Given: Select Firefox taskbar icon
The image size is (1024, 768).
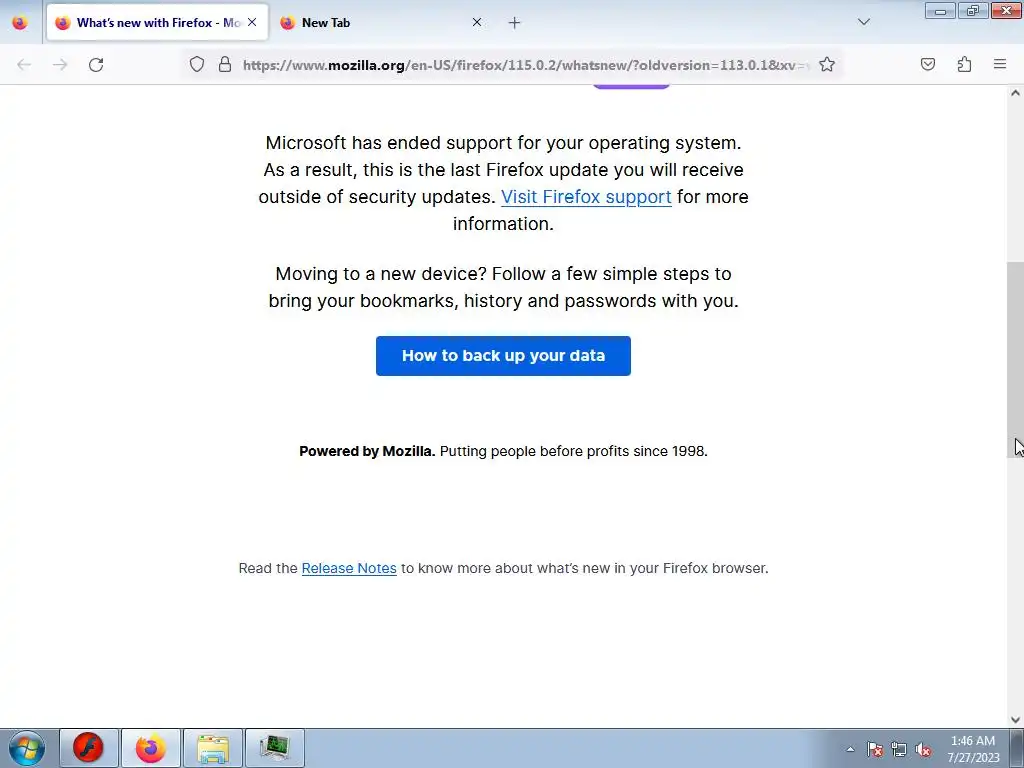Looking at the screenshot, I should [x=150, y=748].
